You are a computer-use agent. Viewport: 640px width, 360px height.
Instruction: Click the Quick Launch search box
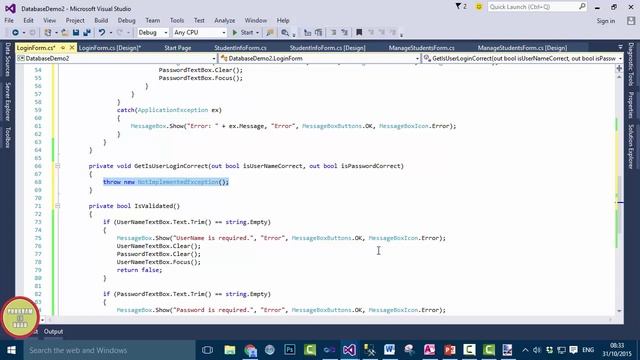[537, 7]
